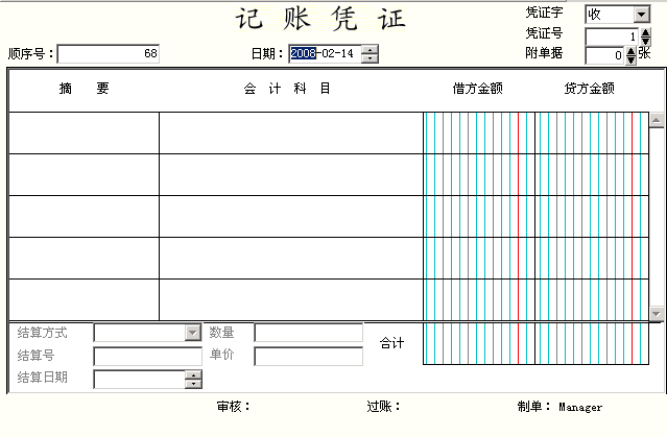This screenshot has width=667, height=438.
Task: Increase 附单据 count with up arrow
Action: (x=632, y=51)
